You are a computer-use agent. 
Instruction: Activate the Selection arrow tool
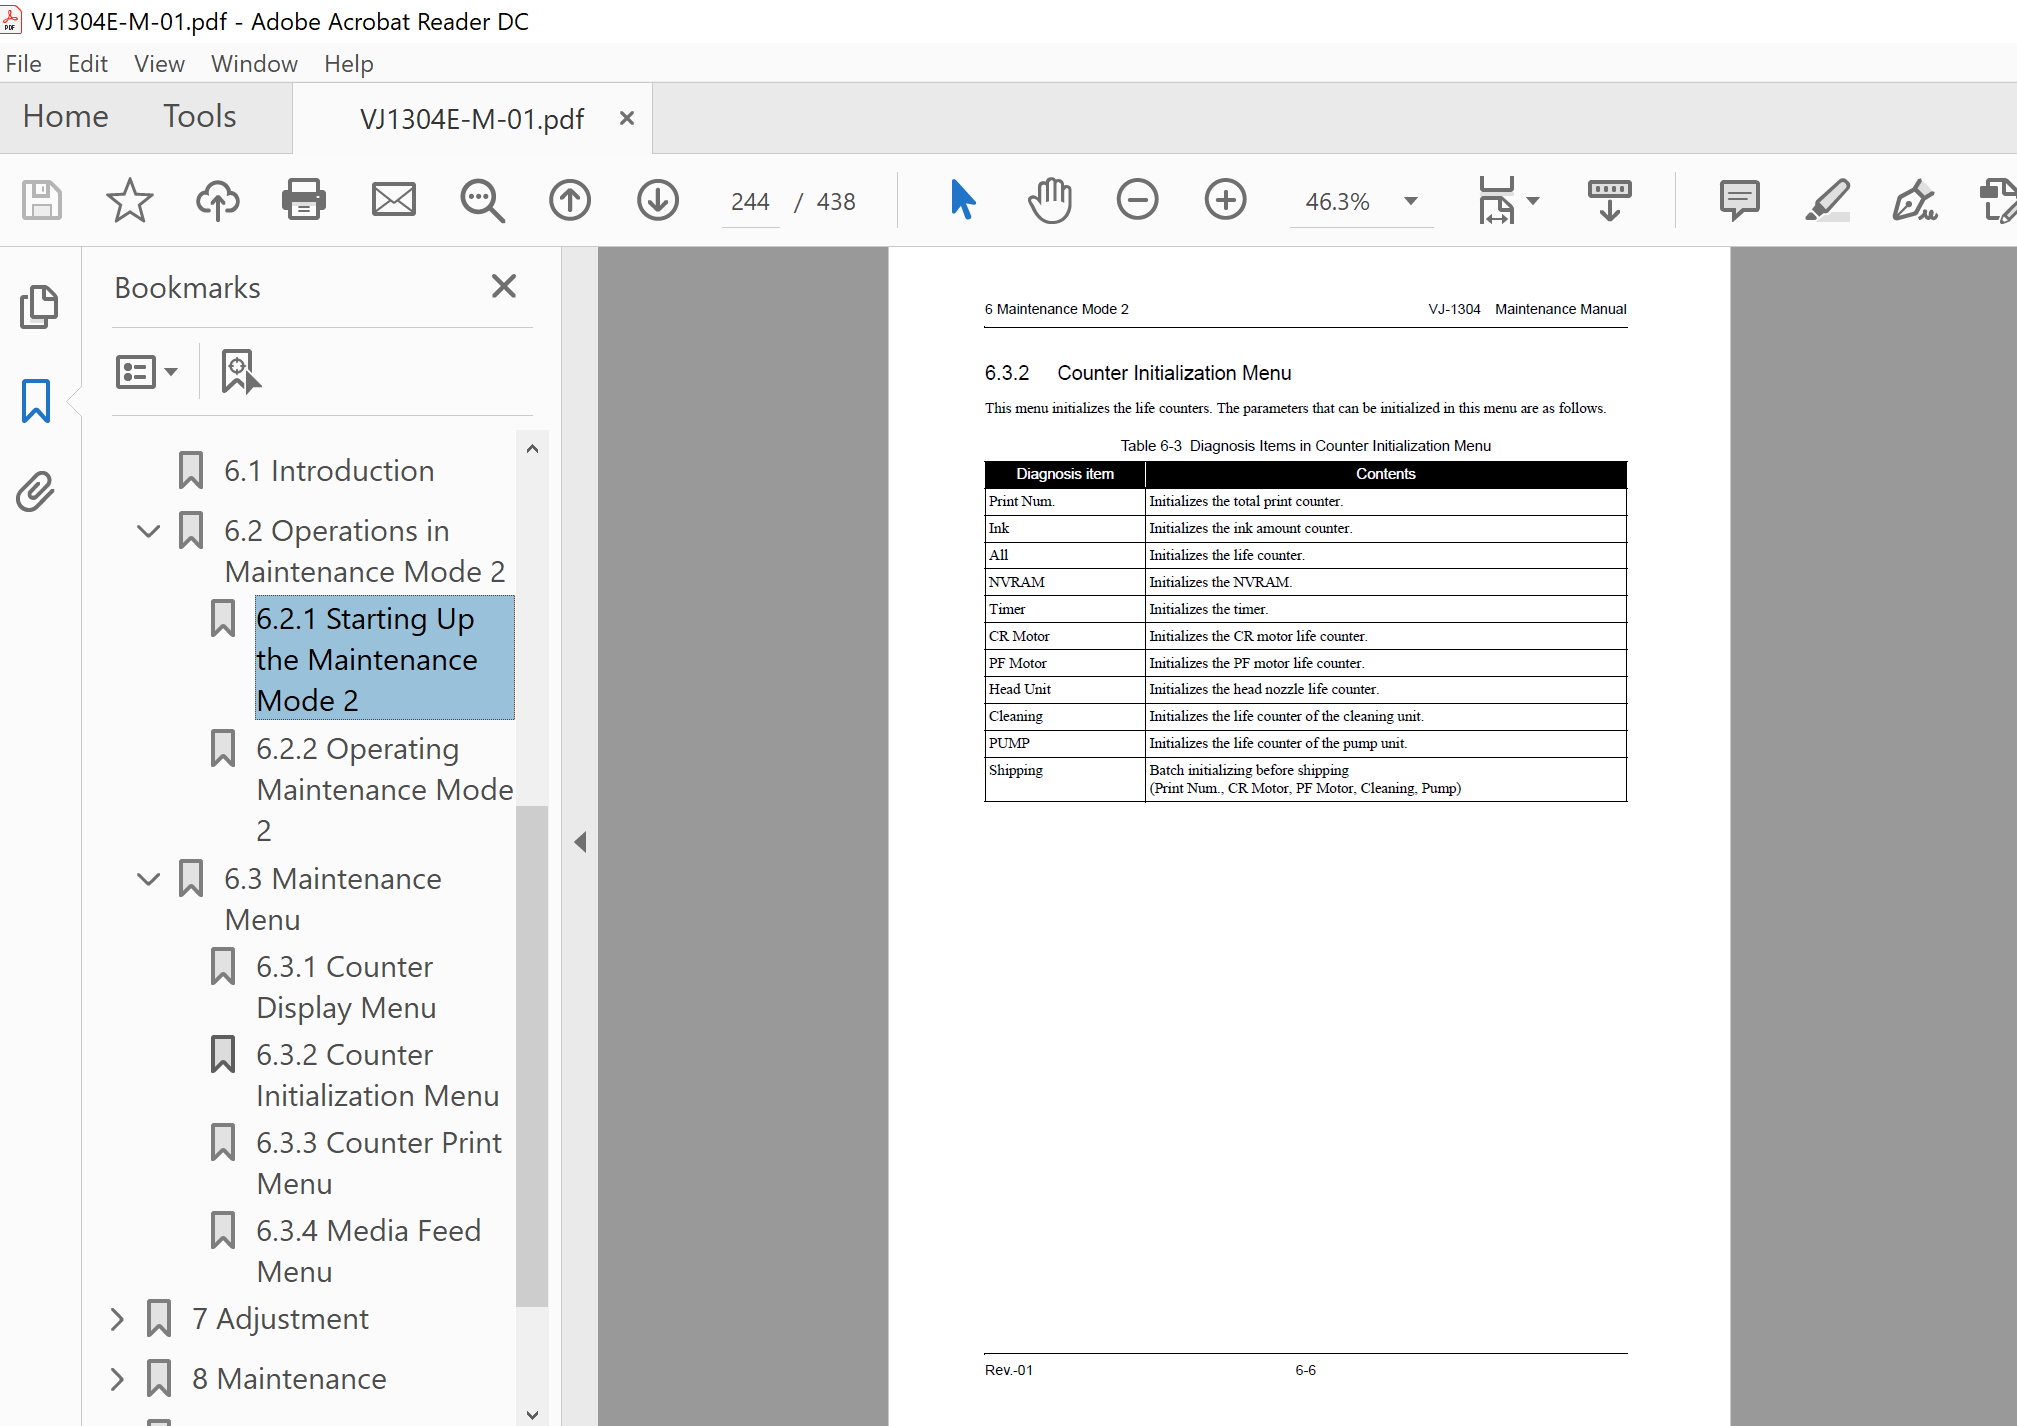coord(962,200)
